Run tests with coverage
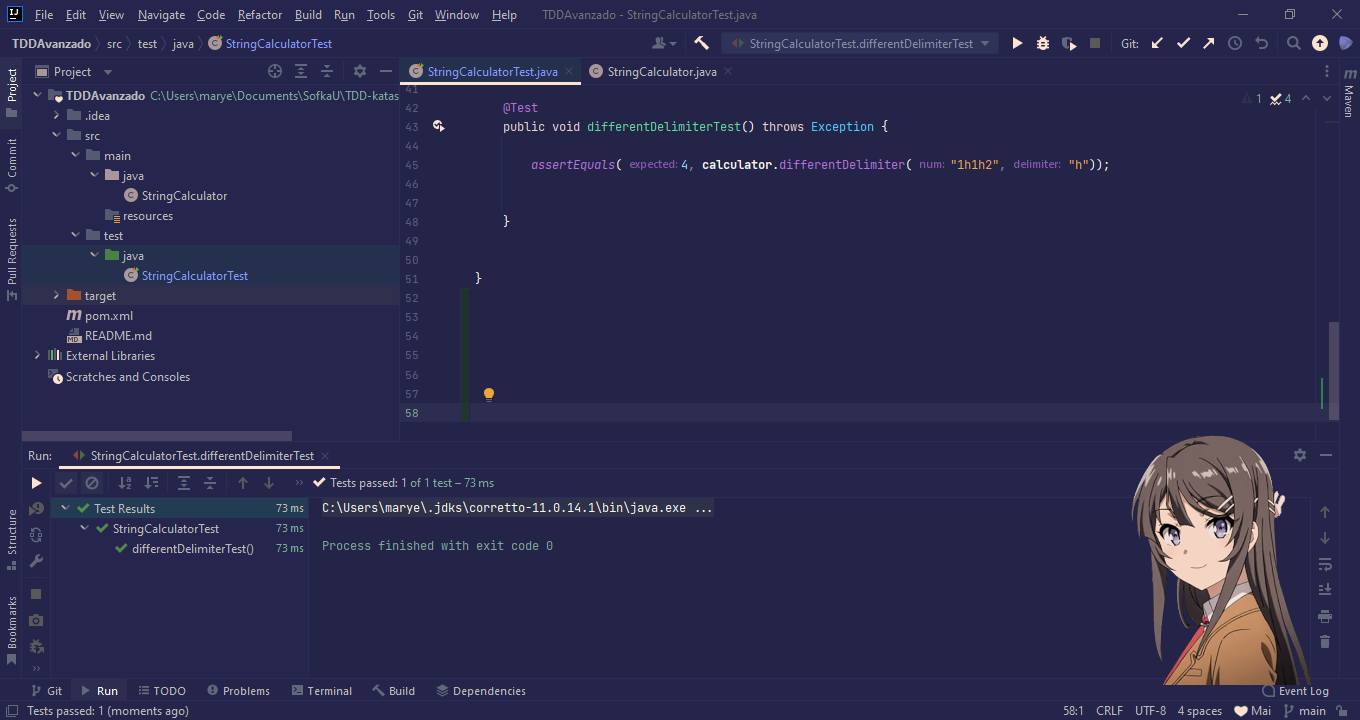The width and height of the screenshot is (1360, 720). pyautogui.click(x=1068, y=43)
